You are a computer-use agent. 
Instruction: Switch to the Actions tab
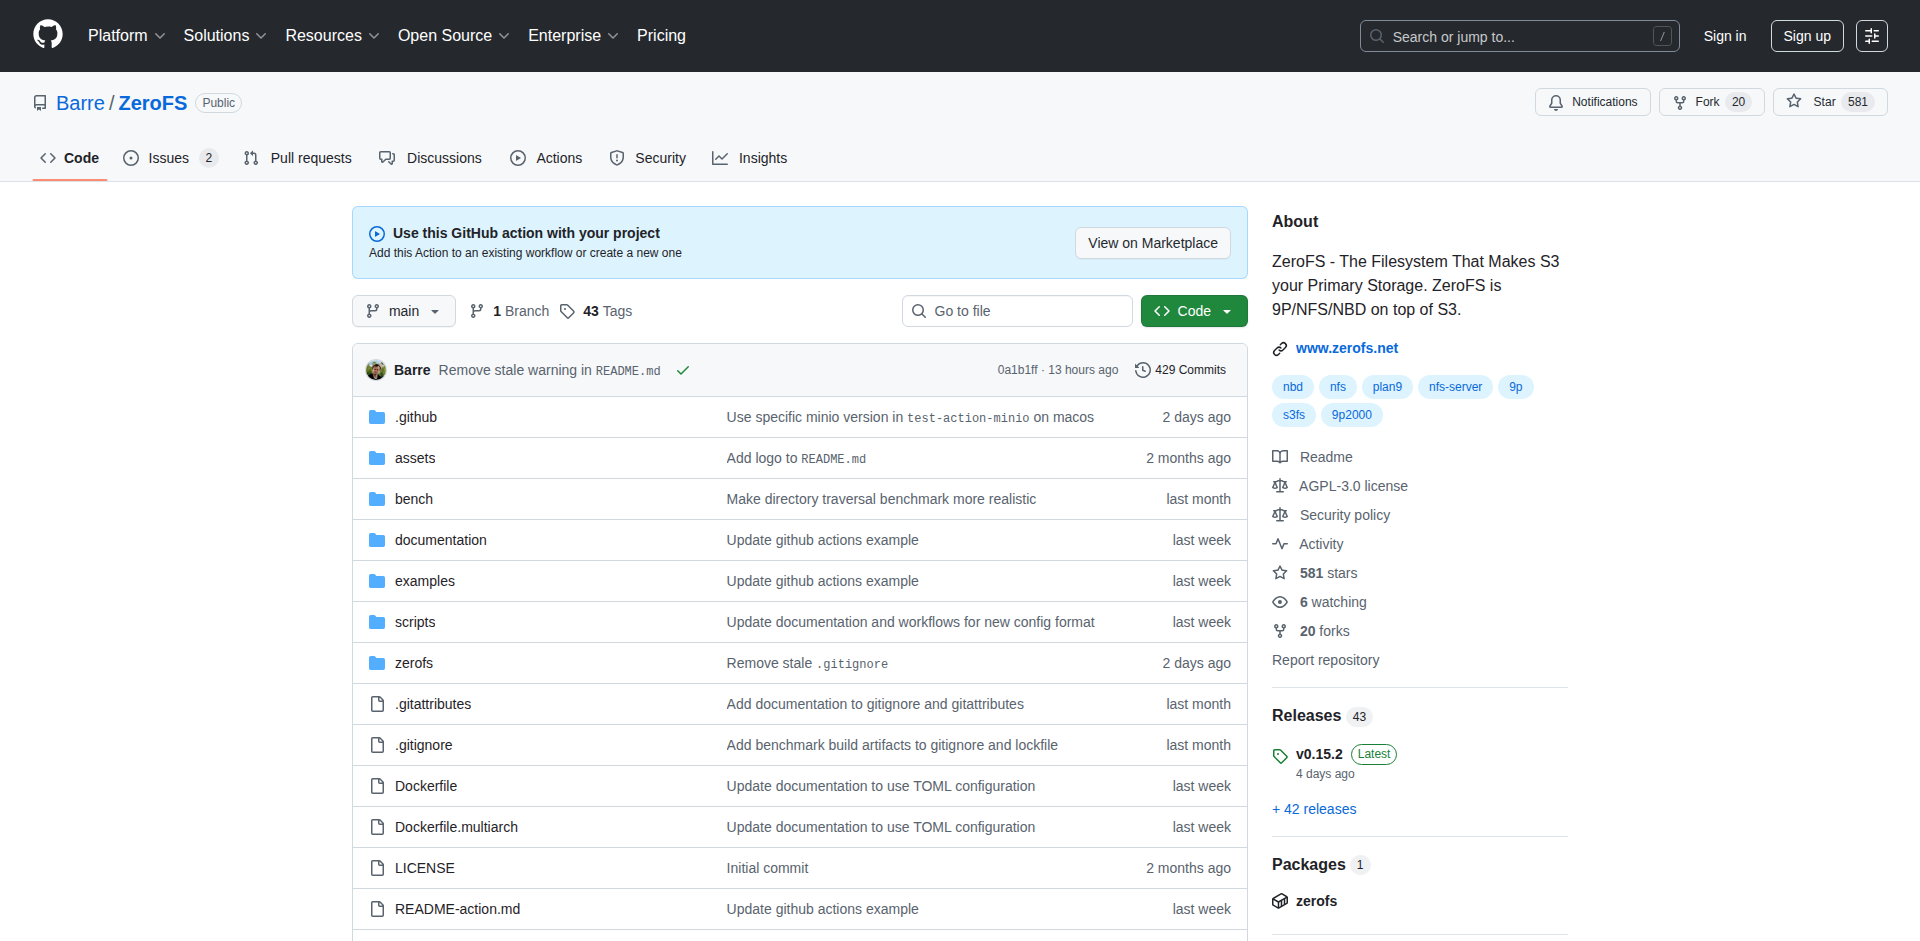[546, 158]
